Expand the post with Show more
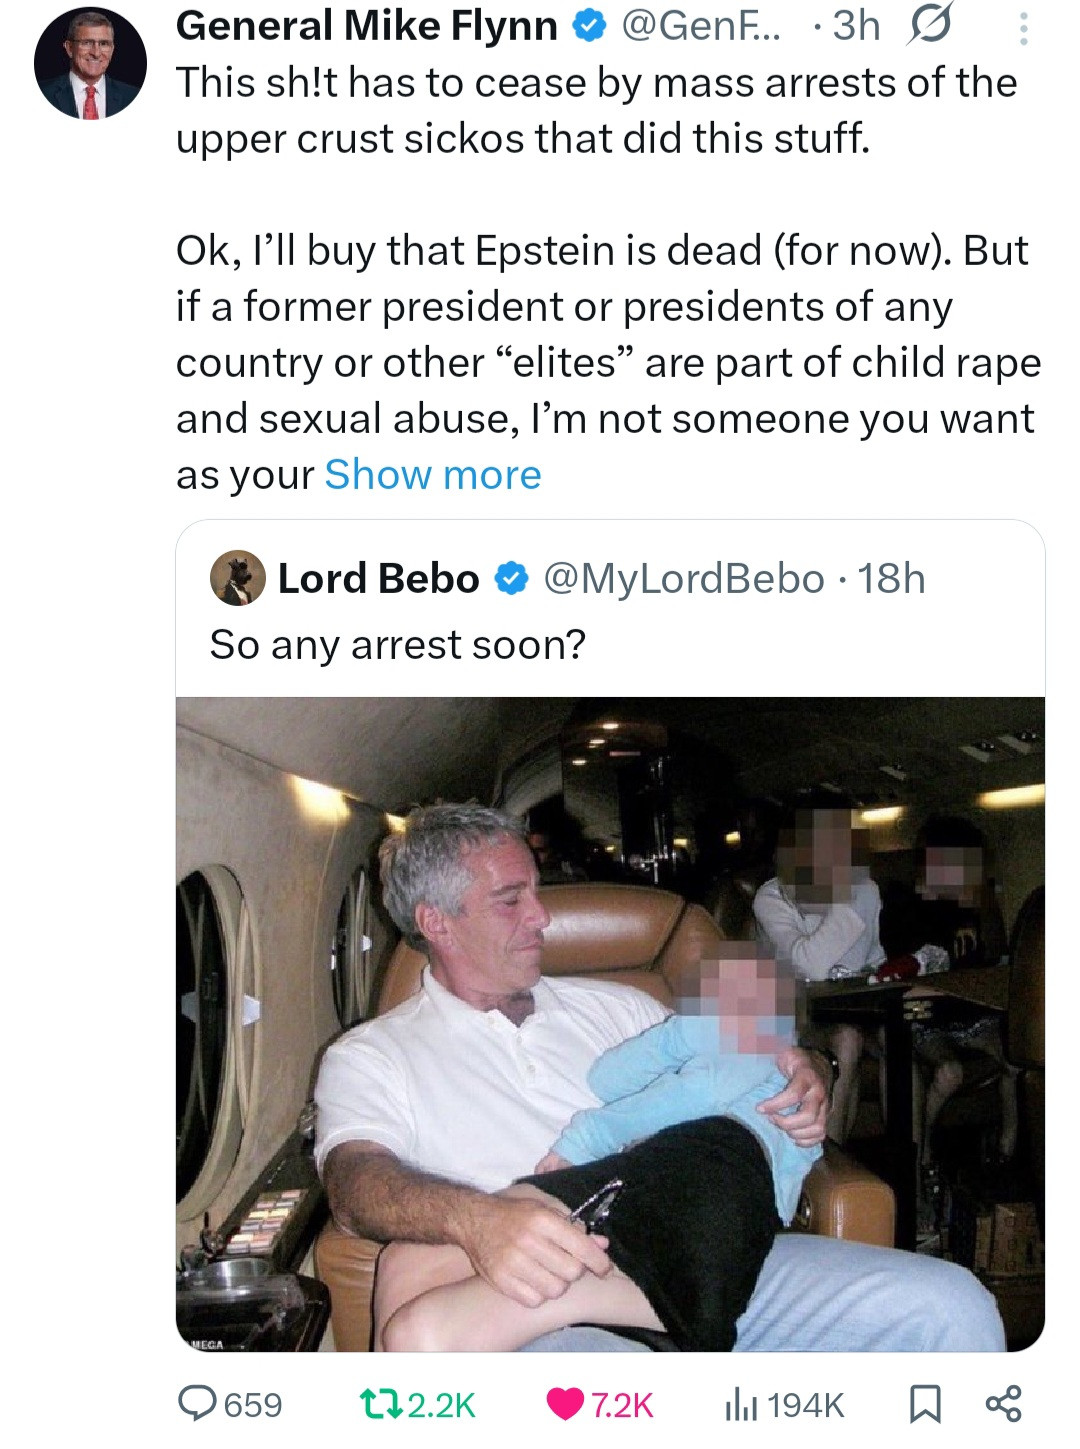1080x1449 pixels. point(432,475)
